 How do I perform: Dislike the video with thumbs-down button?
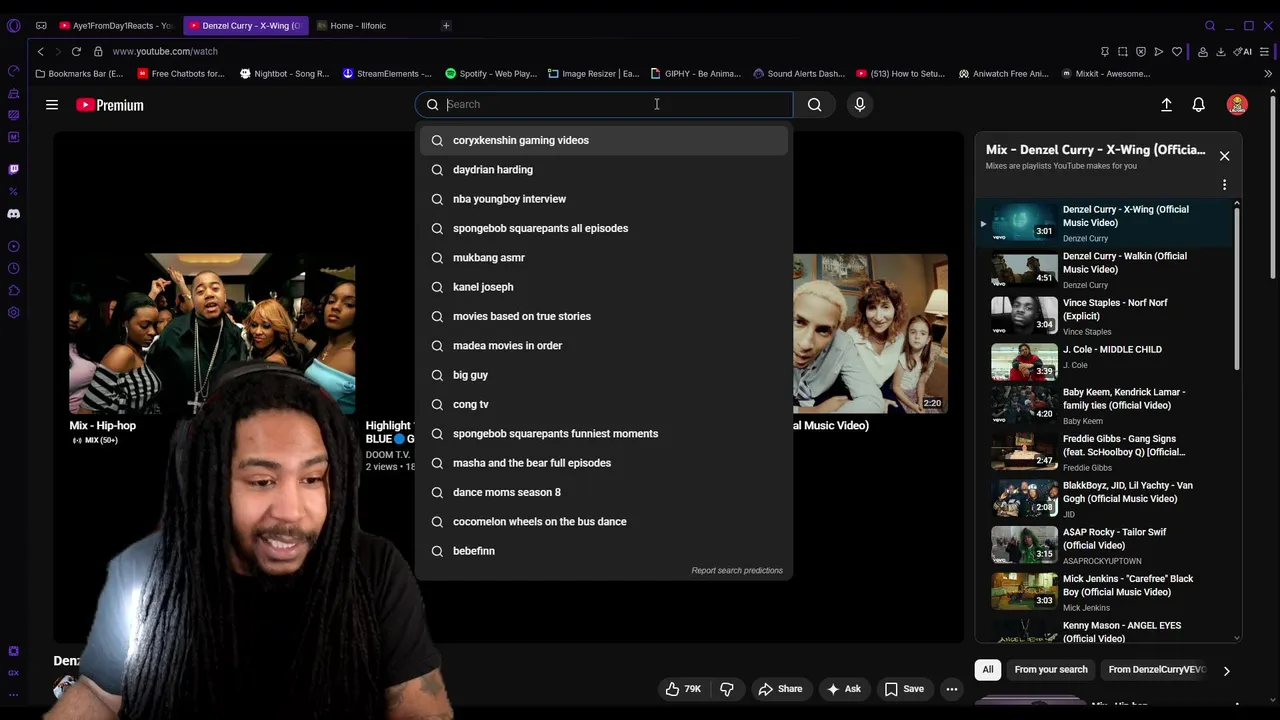[727, 688]
